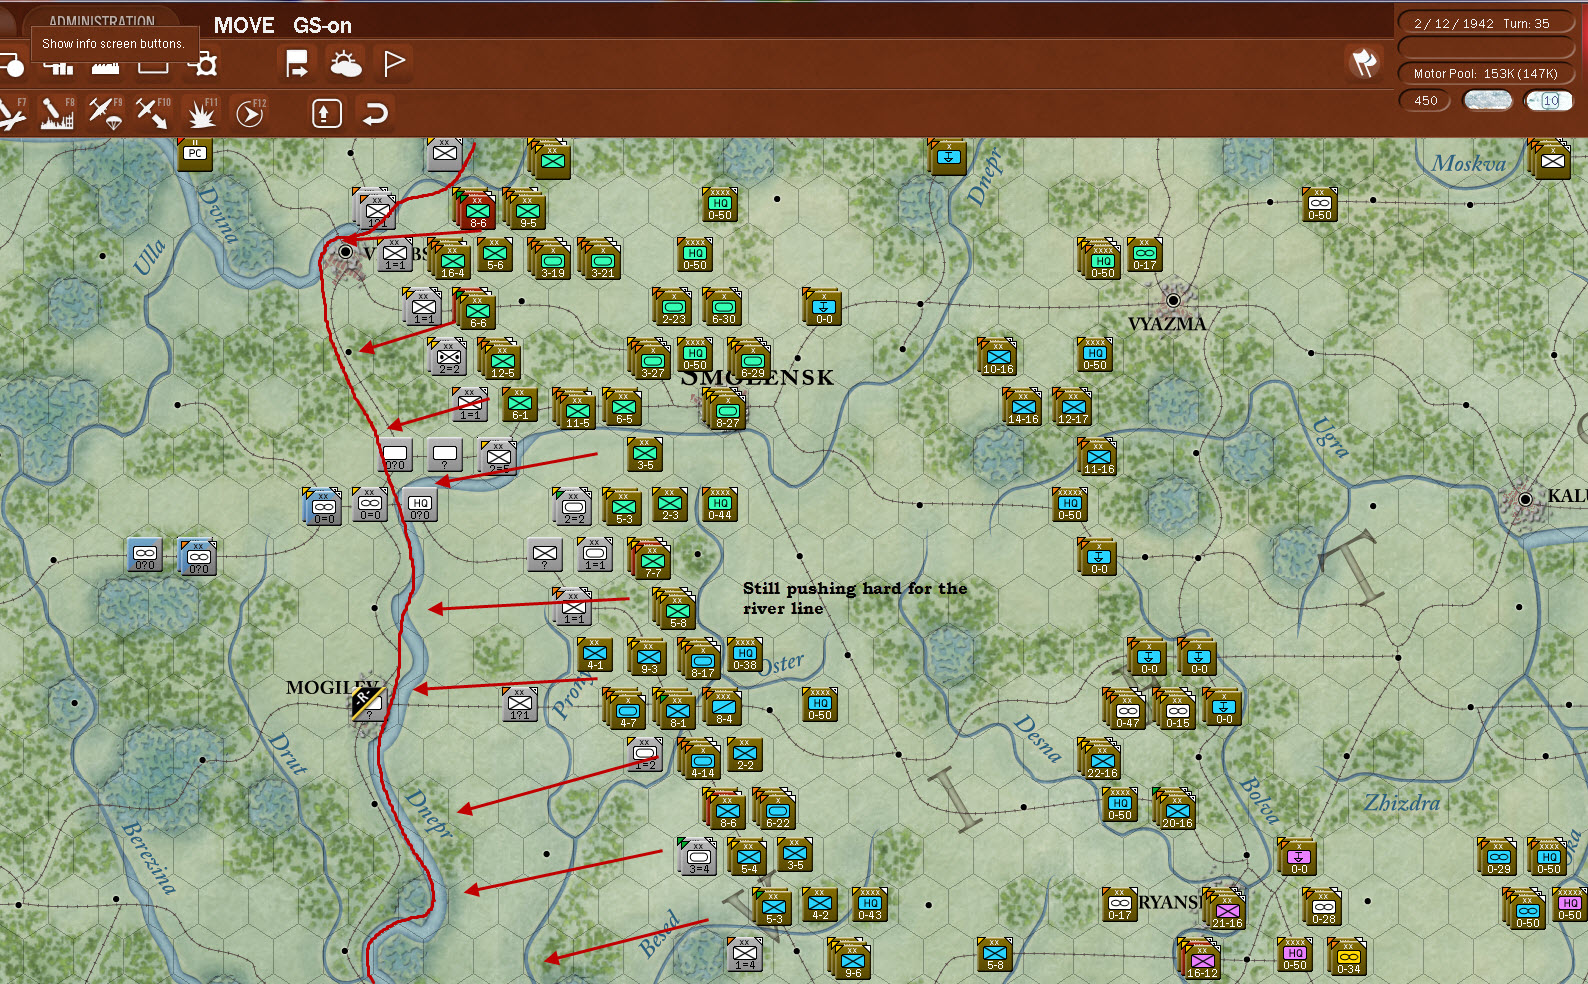This screenshot has height=984, width=1588.
Task: Click the flag-with-arrow end turn icon
Action: tap(297, 63)
